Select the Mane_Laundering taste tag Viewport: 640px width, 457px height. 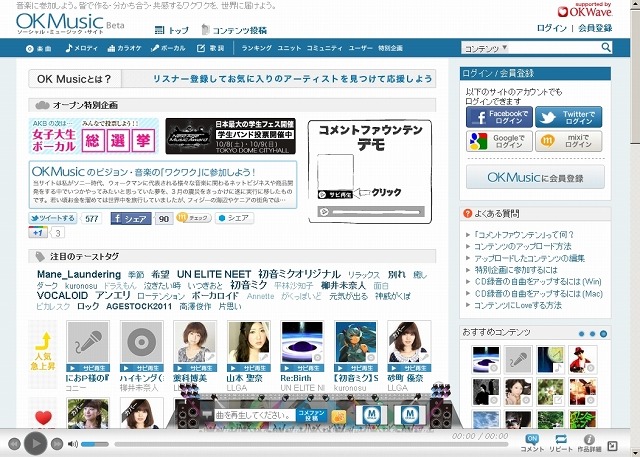pos(79,274)
